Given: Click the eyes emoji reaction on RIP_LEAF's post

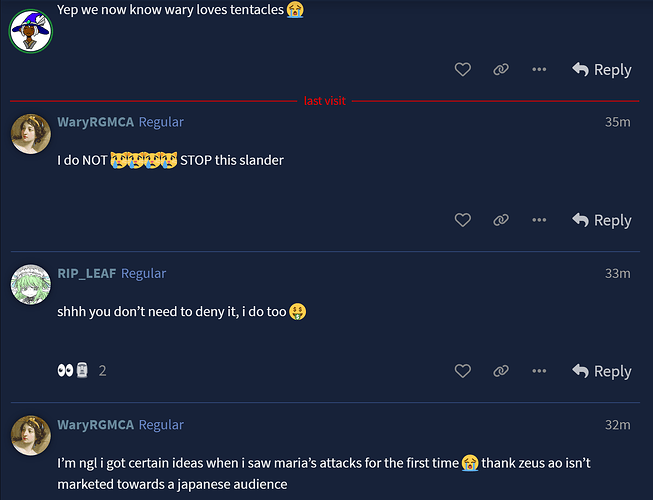Looking at the screenshot, I should tap(66, 371).
